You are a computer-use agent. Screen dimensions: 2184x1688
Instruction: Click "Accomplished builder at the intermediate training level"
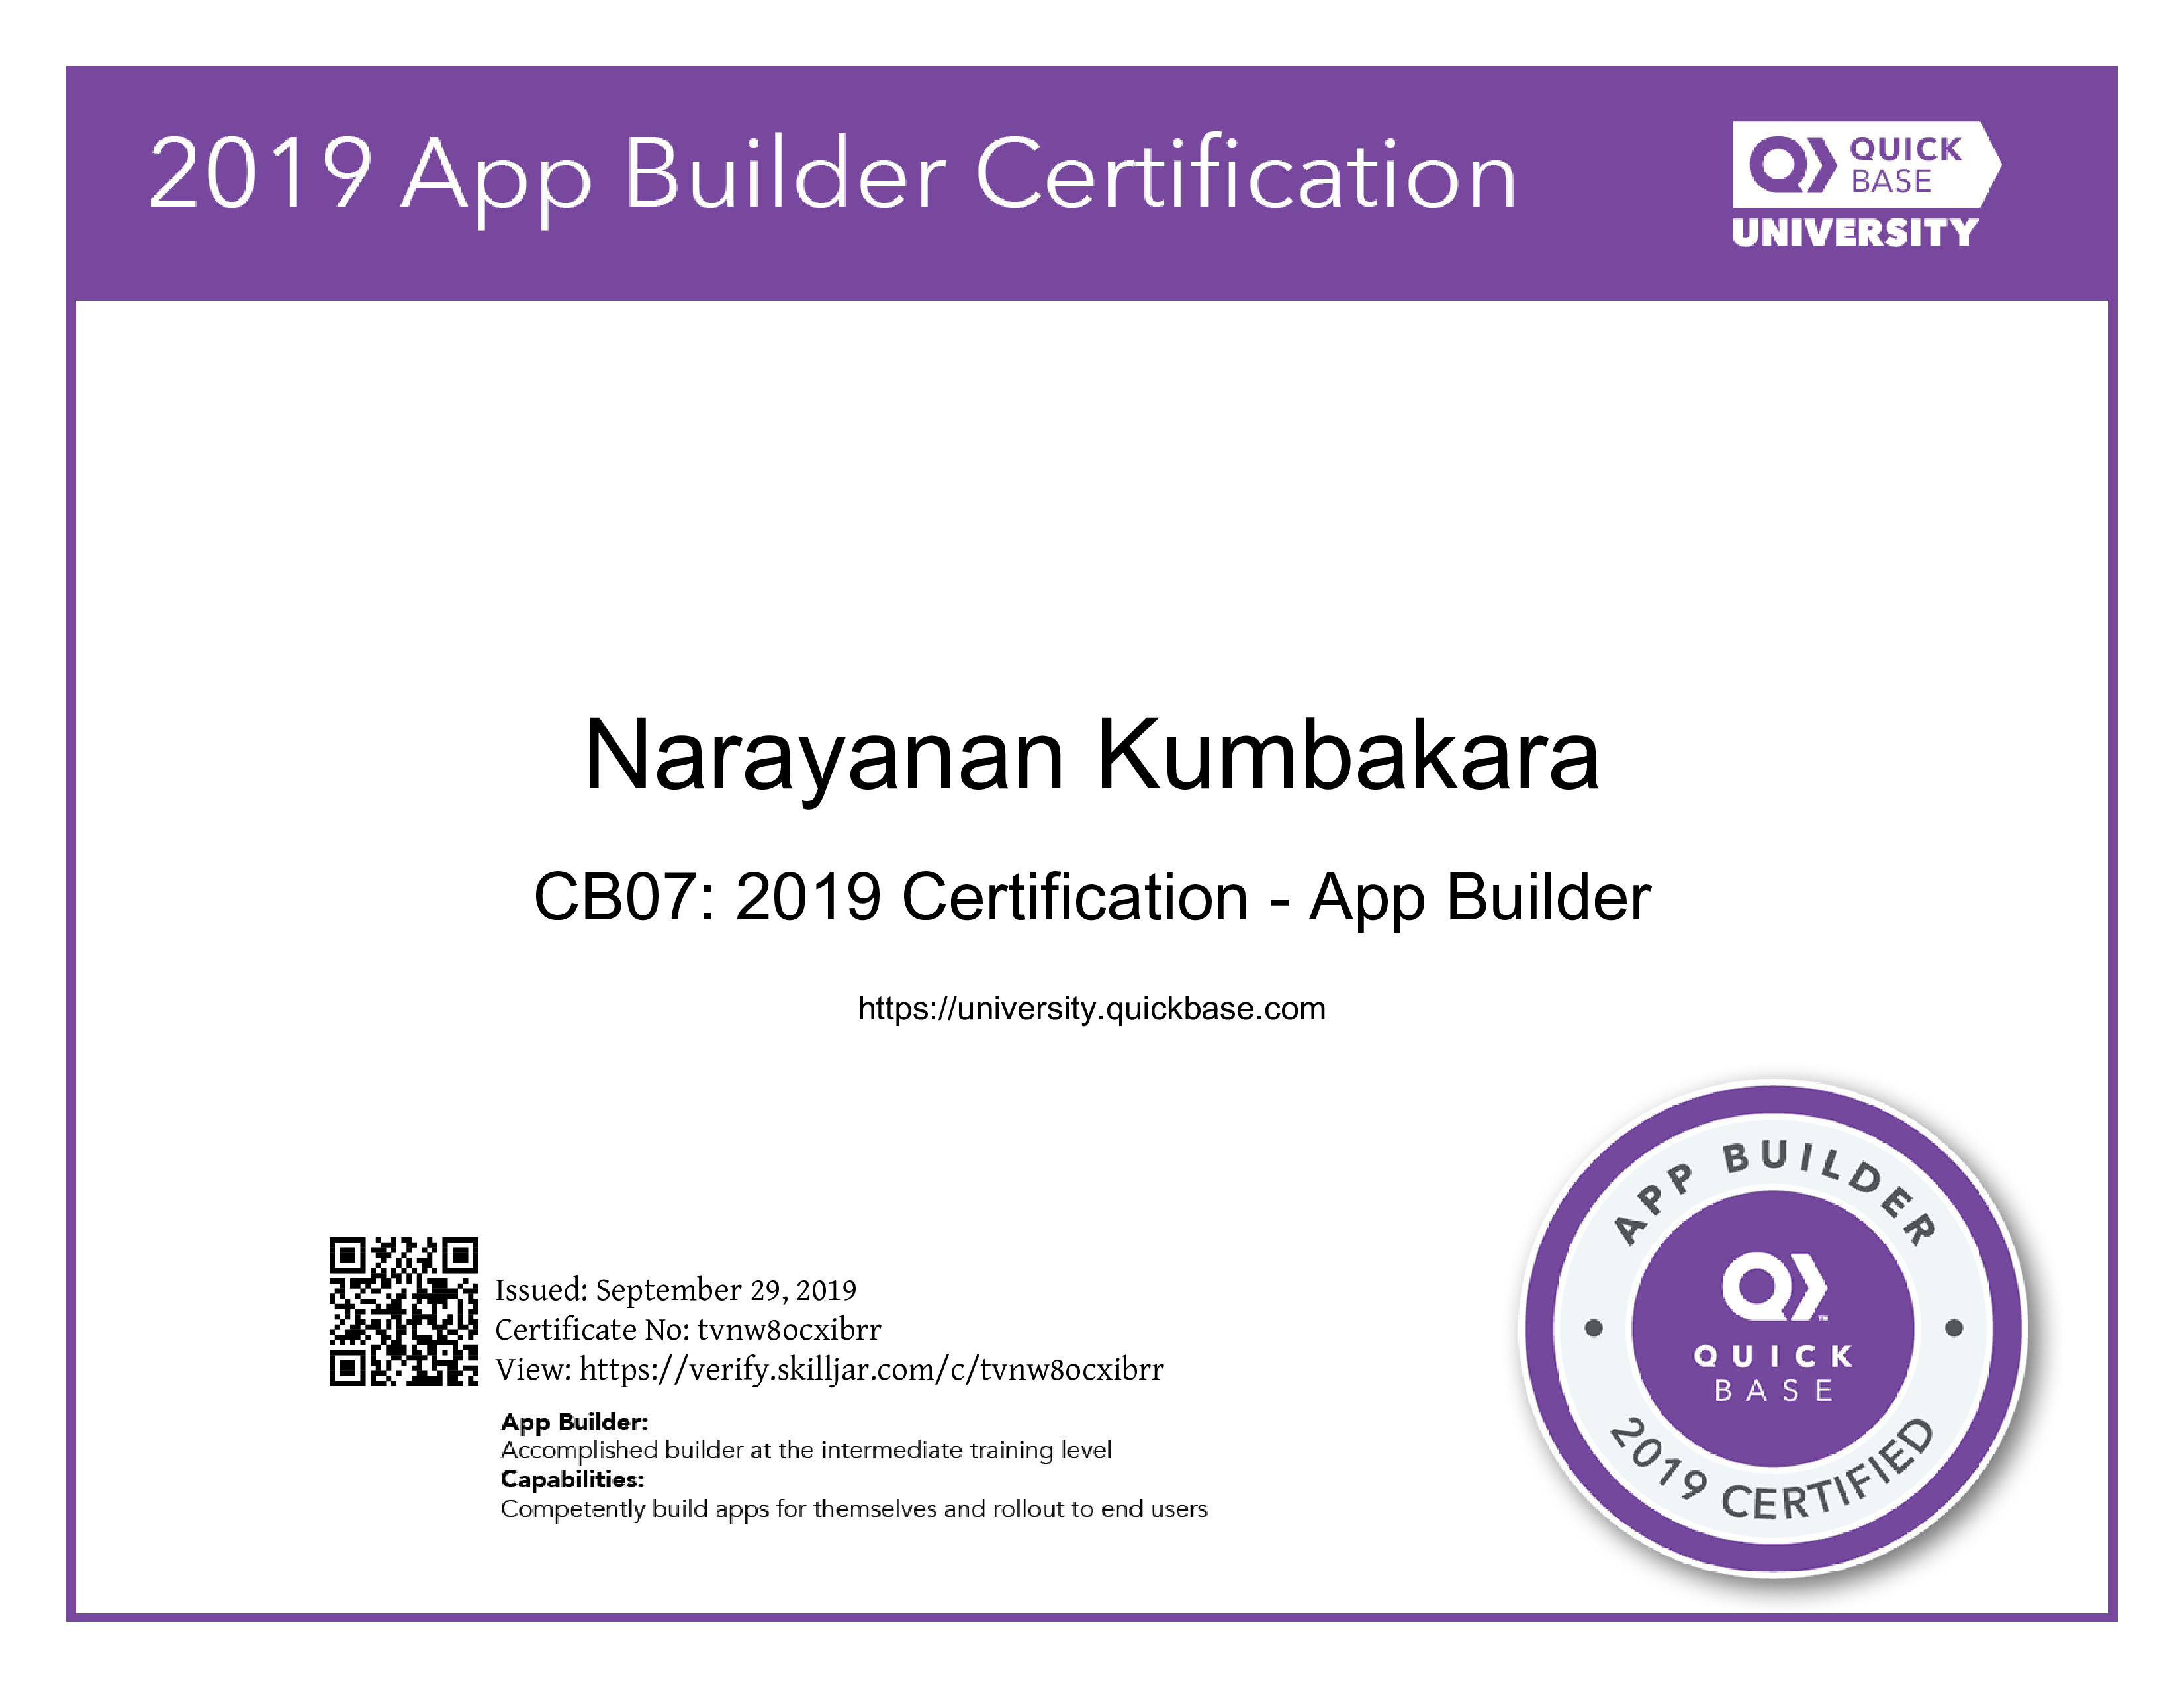click(x=806, y=1450)
